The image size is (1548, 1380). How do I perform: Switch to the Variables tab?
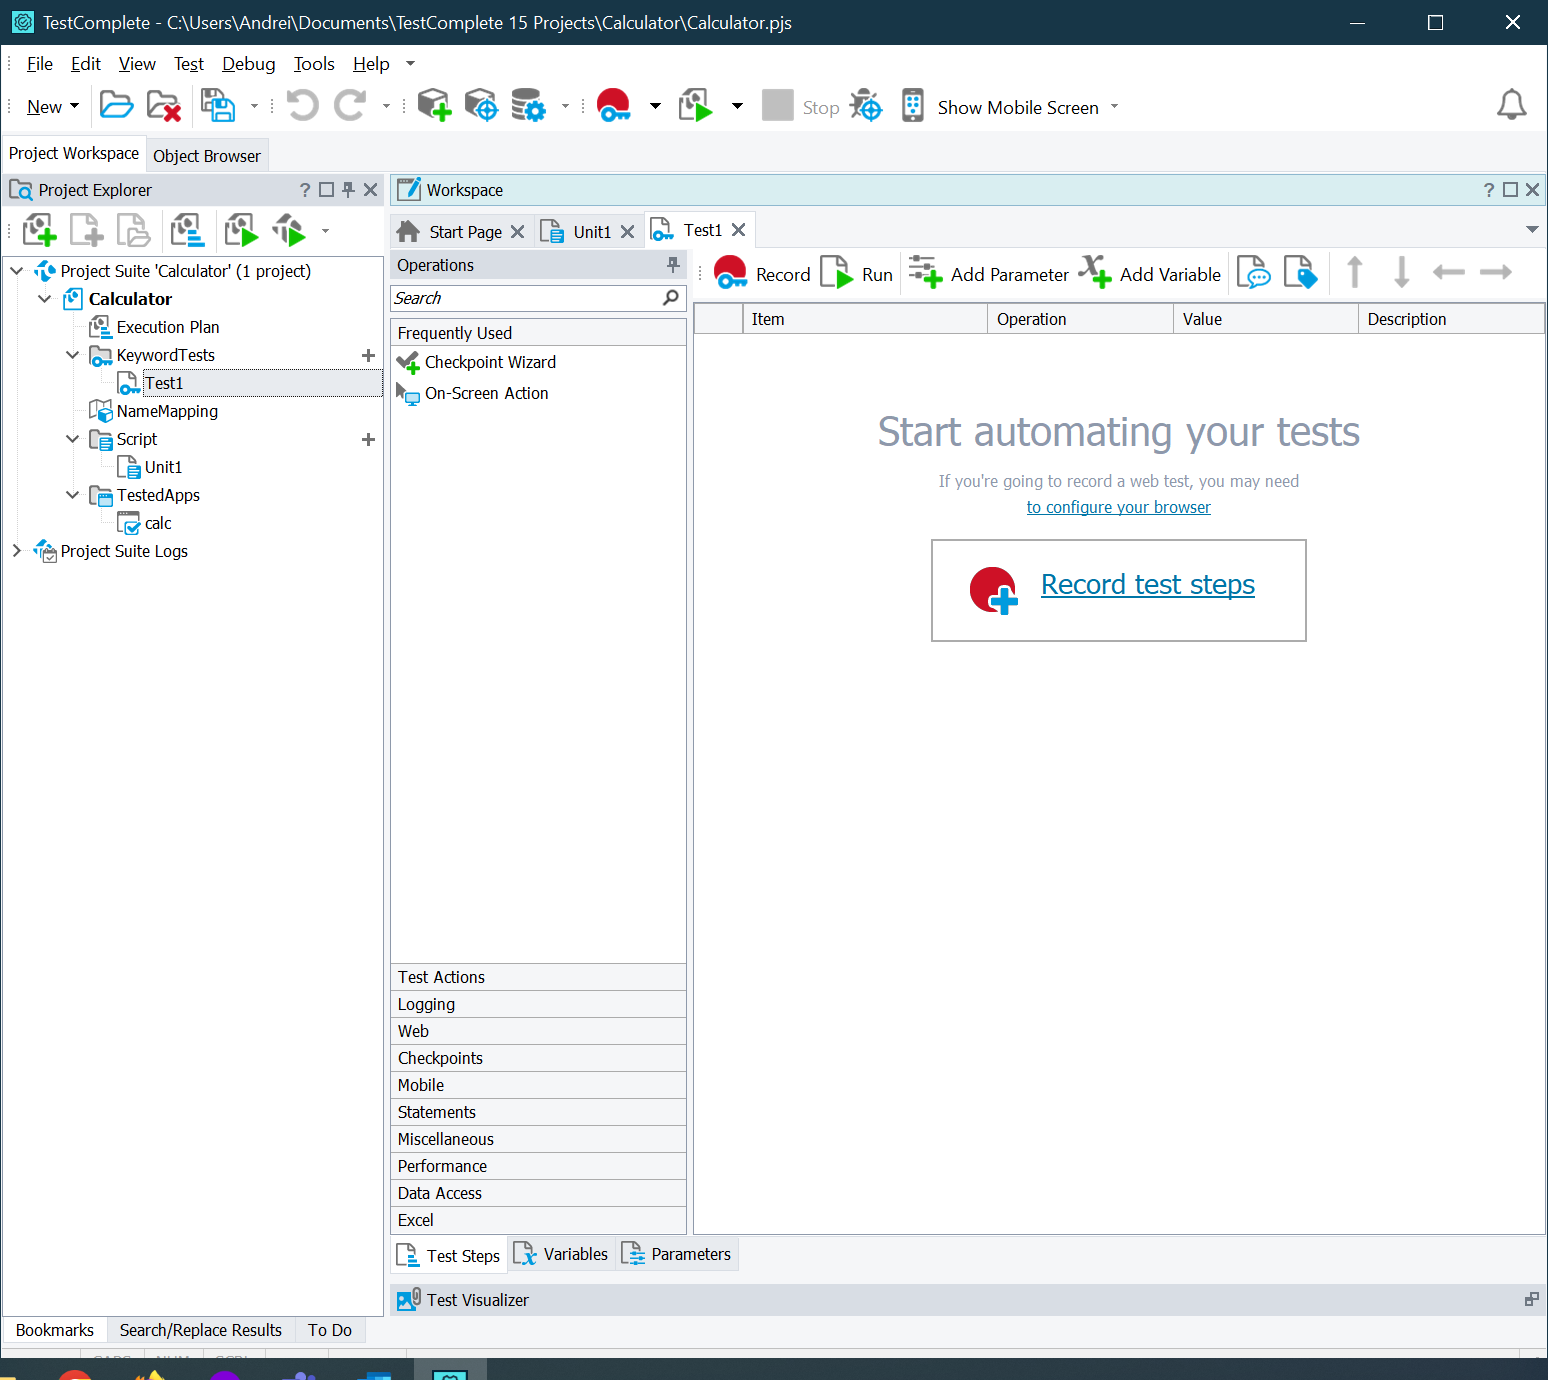[561, 1254]
